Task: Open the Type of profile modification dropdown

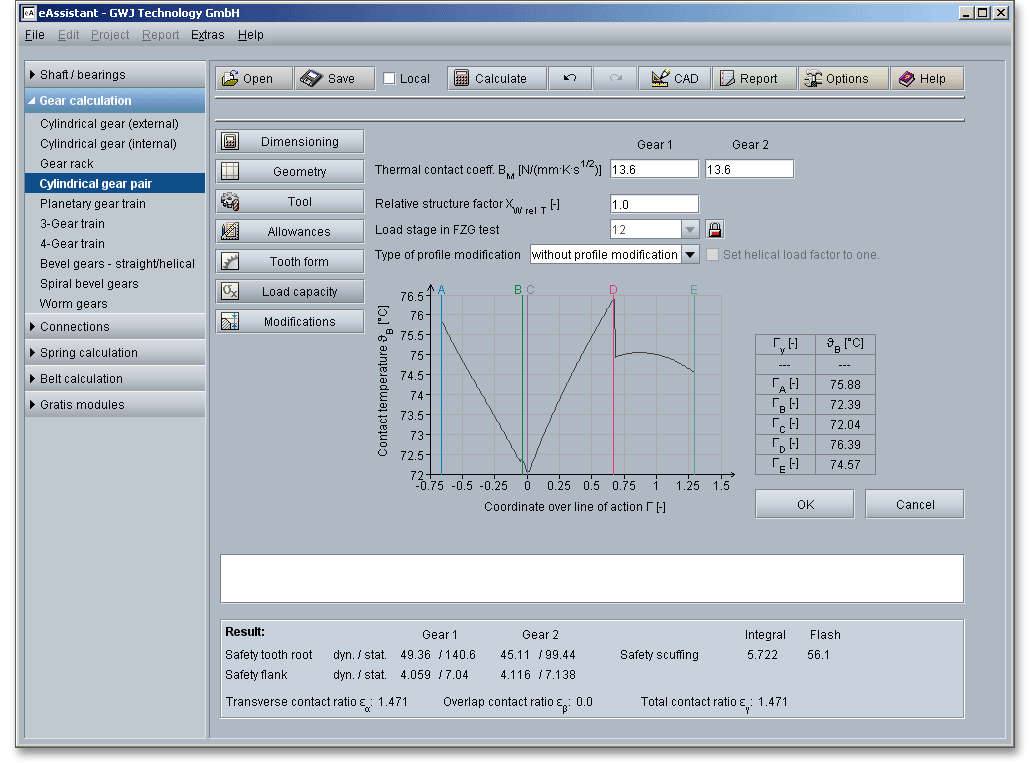Action: pos(689,255)
